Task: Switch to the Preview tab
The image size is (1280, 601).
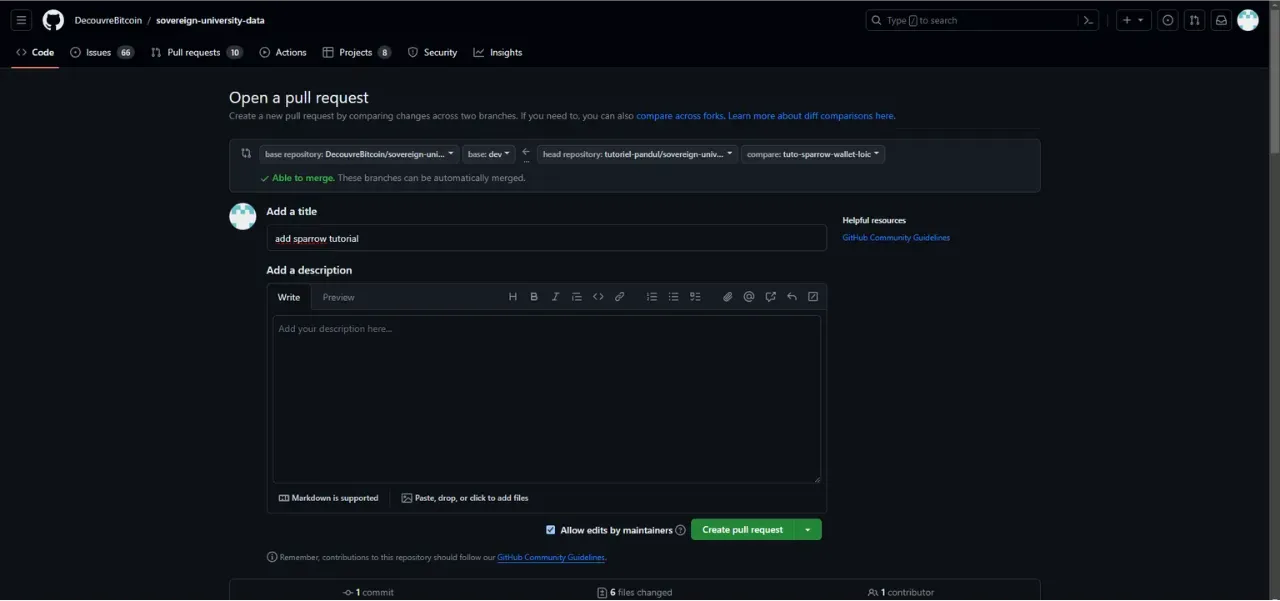Action: (x=338, y=297)
